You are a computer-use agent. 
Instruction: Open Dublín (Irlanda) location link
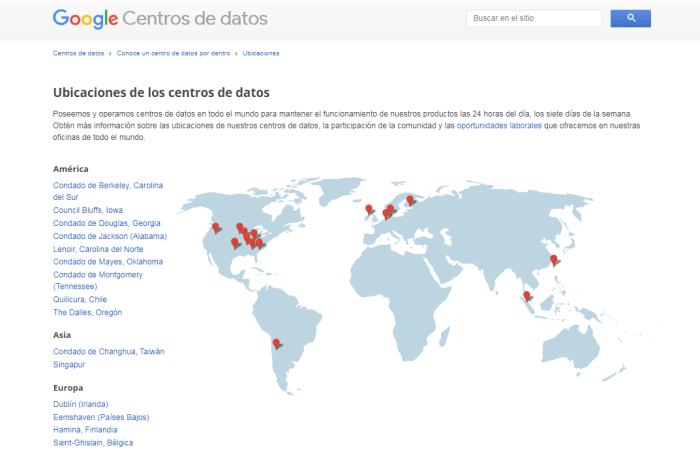click(80, 404)
